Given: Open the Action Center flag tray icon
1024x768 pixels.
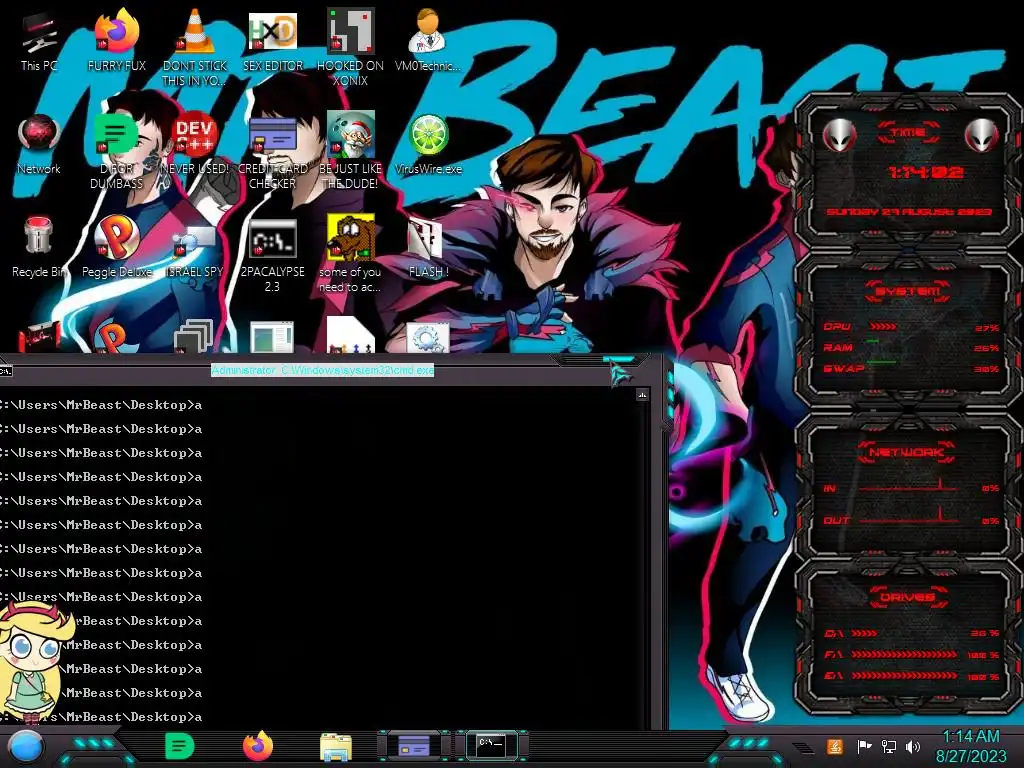Looking at the screenshot, I should click(864, 746).
